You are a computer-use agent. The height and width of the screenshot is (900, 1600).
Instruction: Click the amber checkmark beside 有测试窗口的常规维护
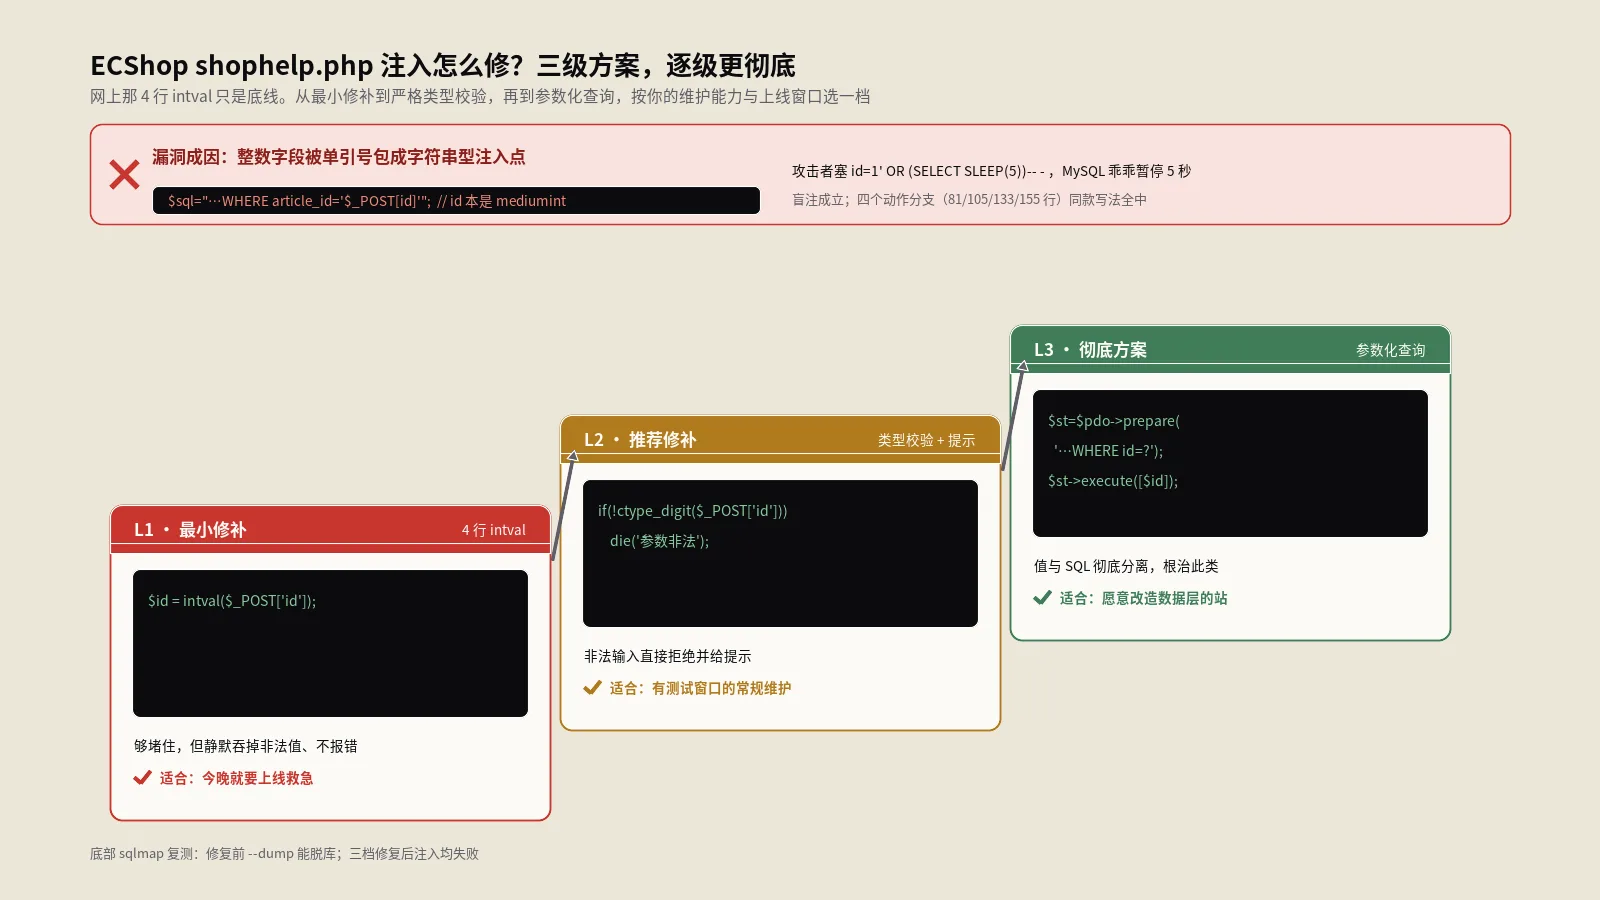[x=592, y=687]
